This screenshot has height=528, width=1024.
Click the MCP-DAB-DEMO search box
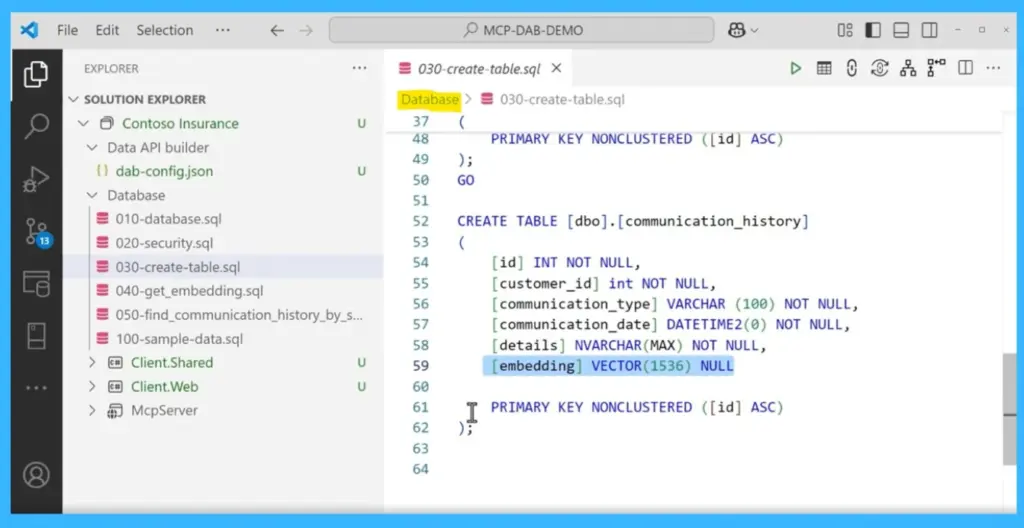(521, 30)
